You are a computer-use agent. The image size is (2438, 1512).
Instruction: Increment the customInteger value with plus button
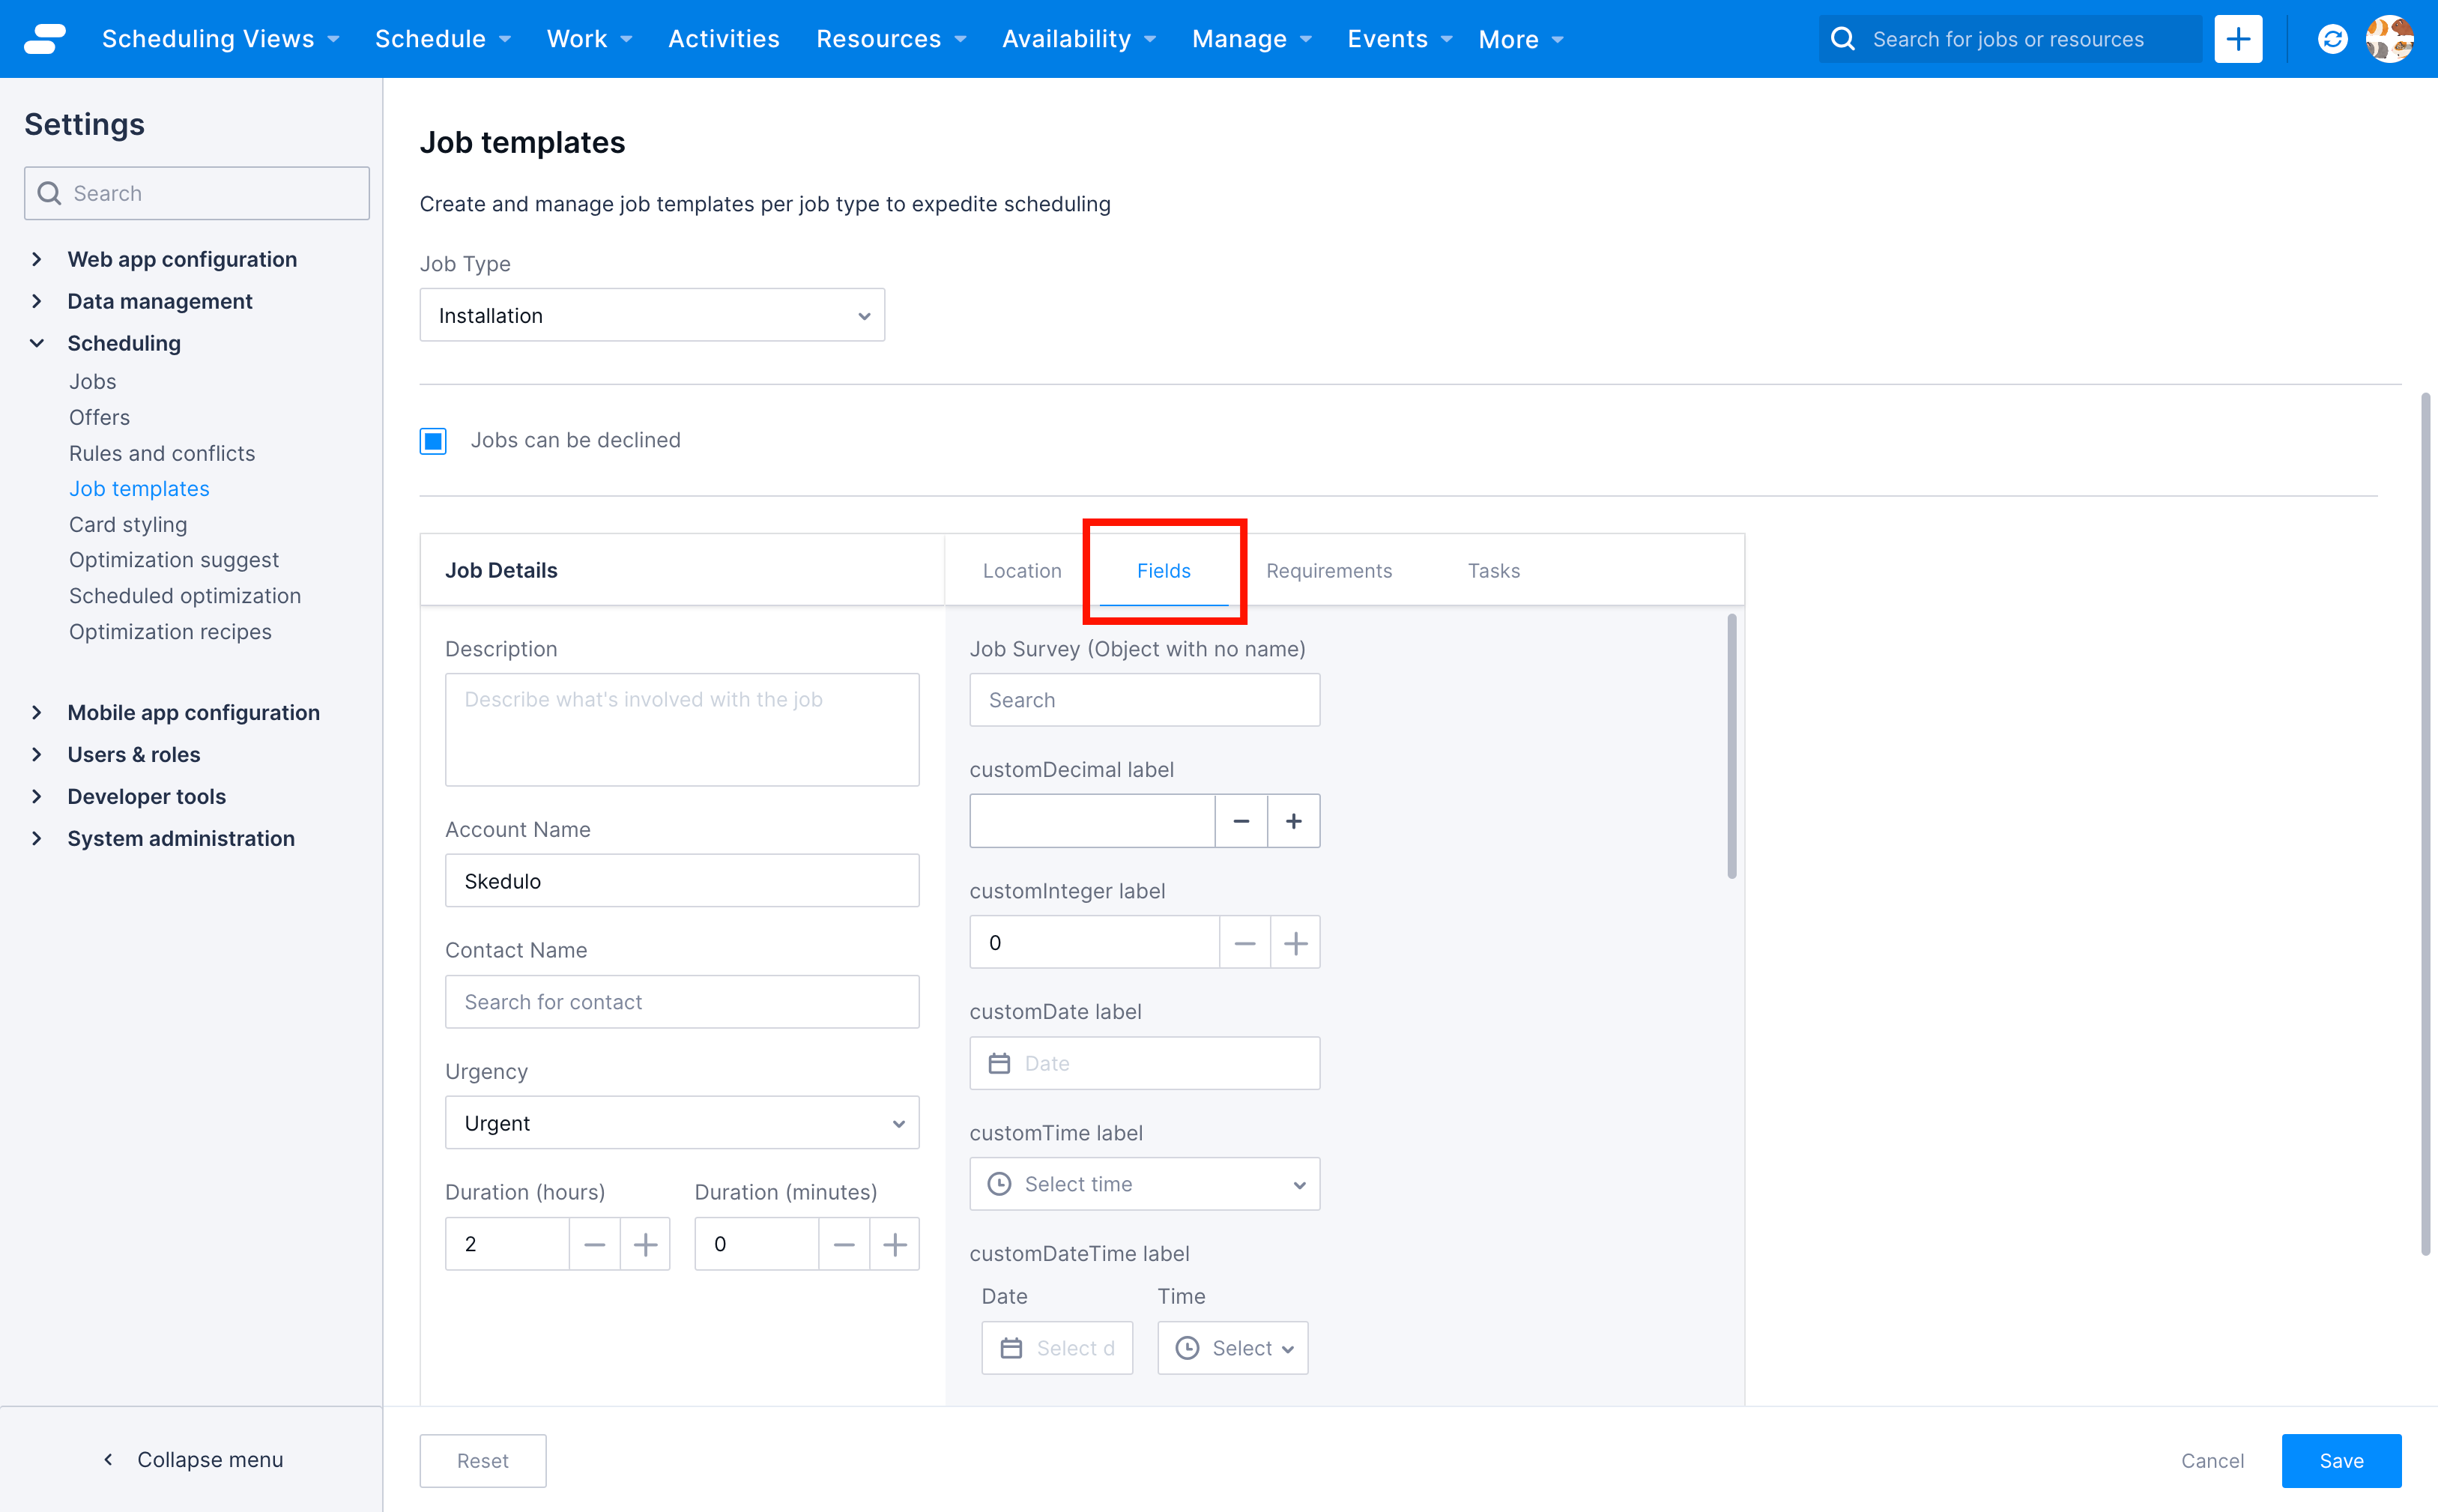(x=1295, y=941)
